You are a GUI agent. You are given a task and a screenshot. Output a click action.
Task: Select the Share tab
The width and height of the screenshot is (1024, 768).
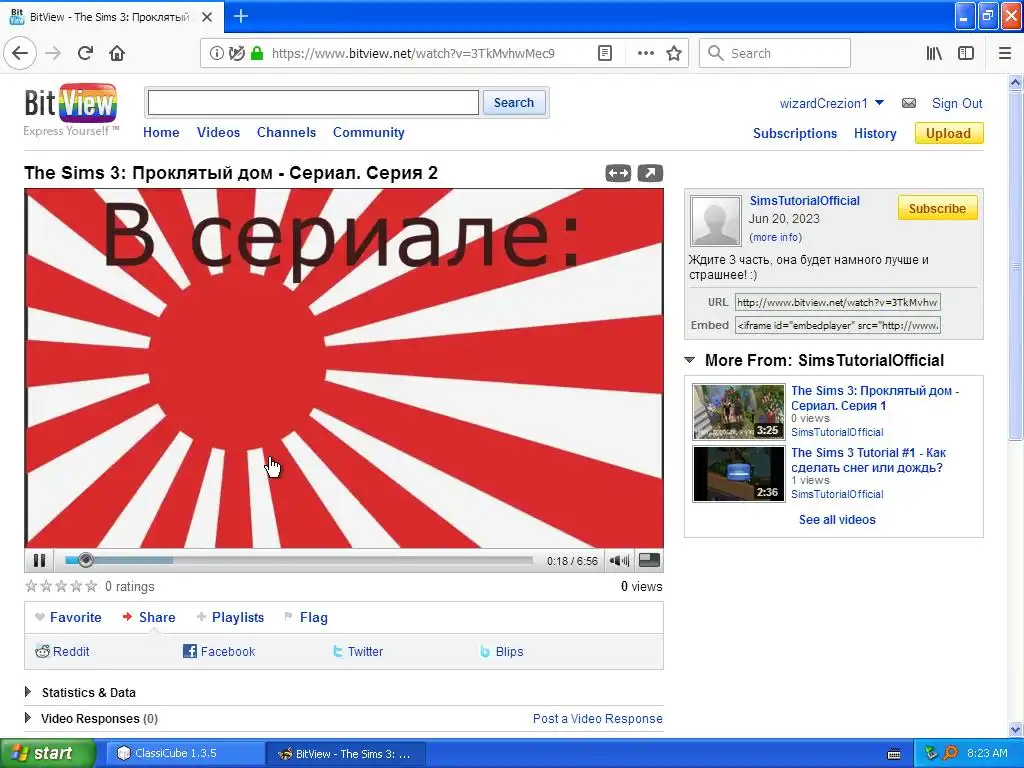(x=149, y=617)
